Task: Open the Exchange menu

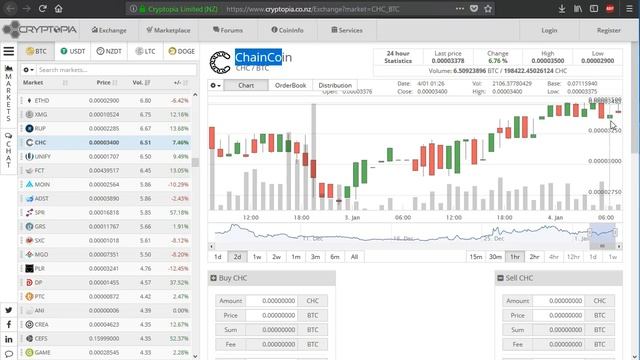Action: coord(109,30)
